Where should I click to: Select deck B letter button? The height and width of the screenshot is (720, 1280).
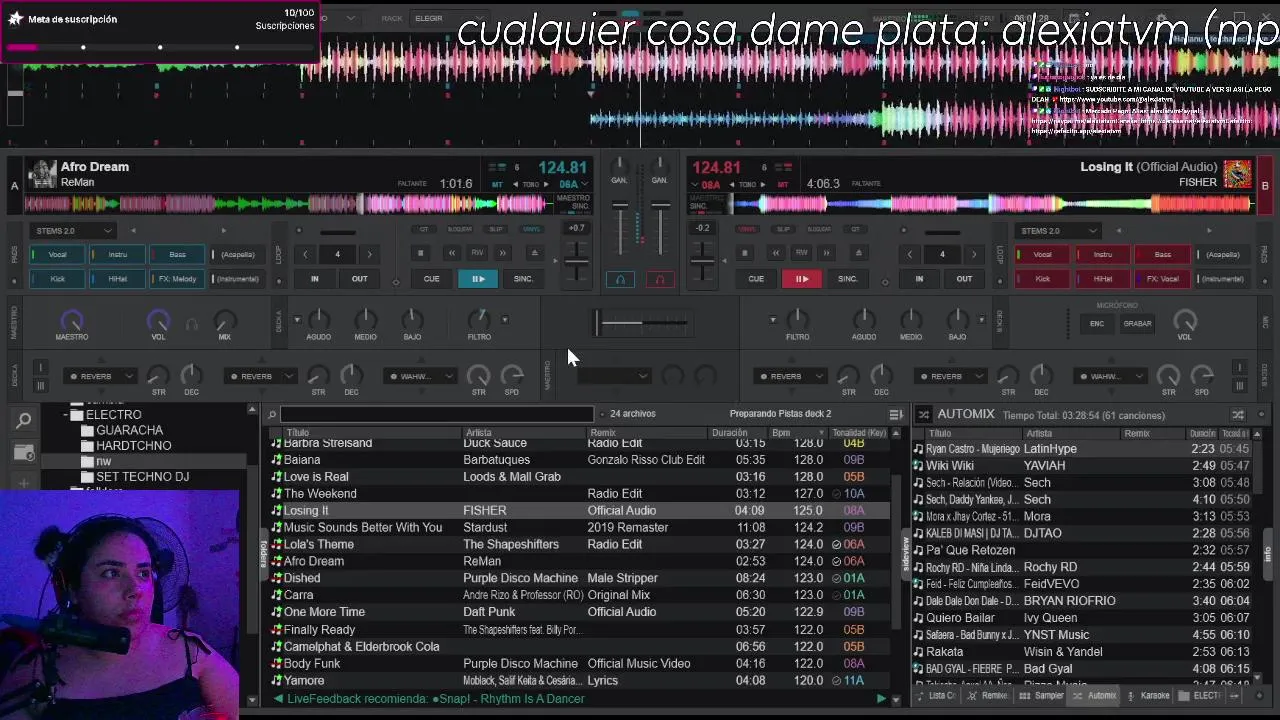(x=1265, y=186)
